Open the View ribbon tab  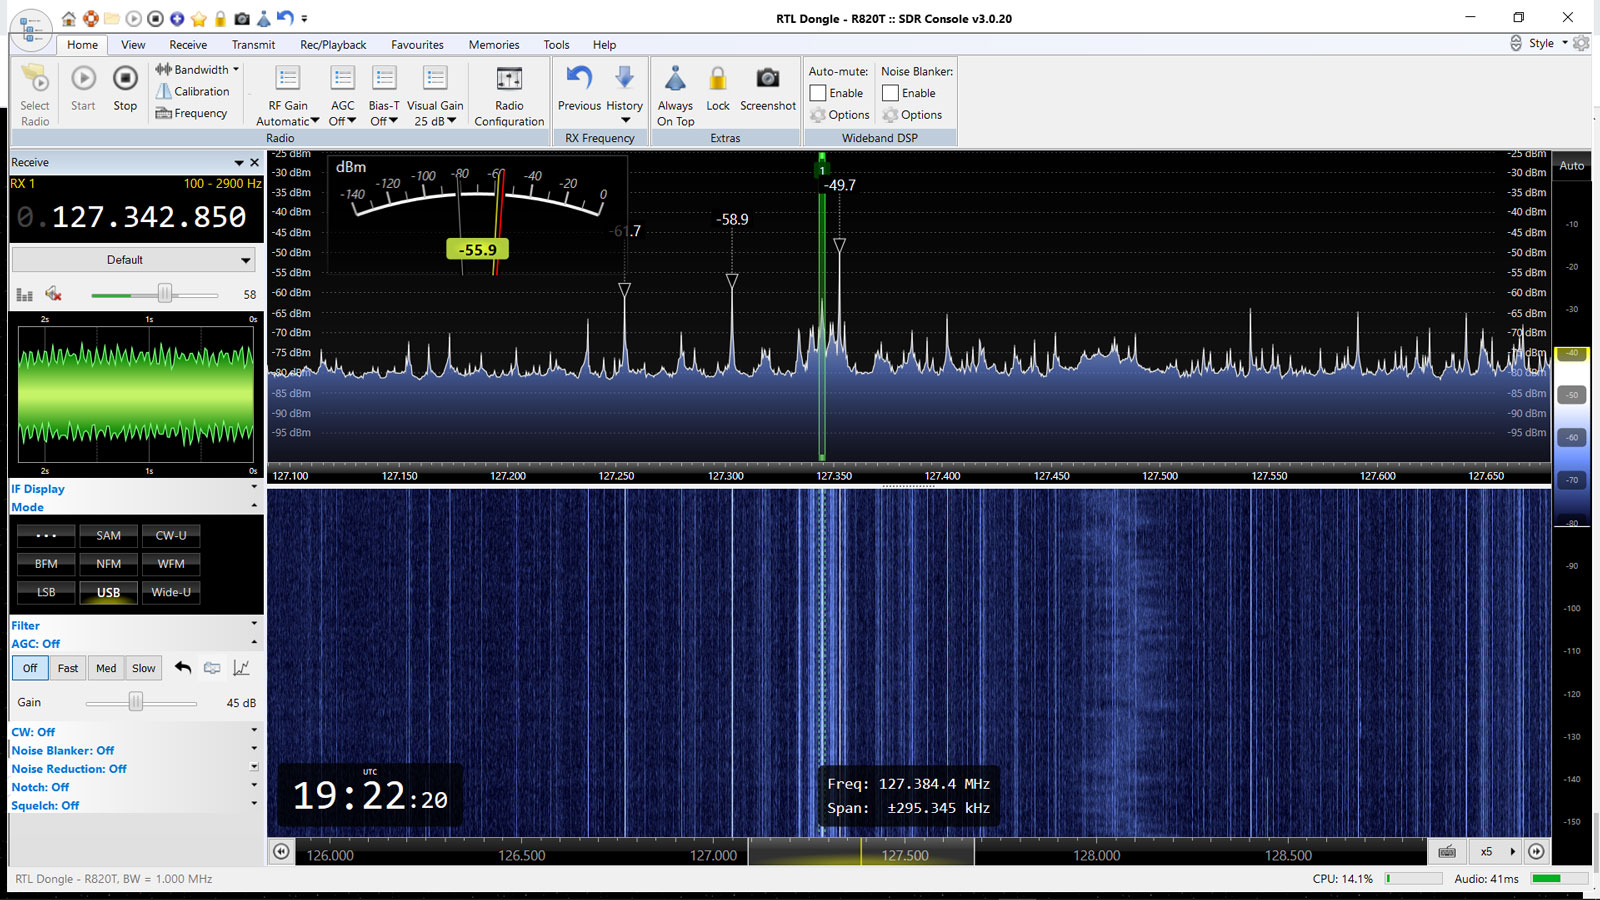click(x=133, y=44)
